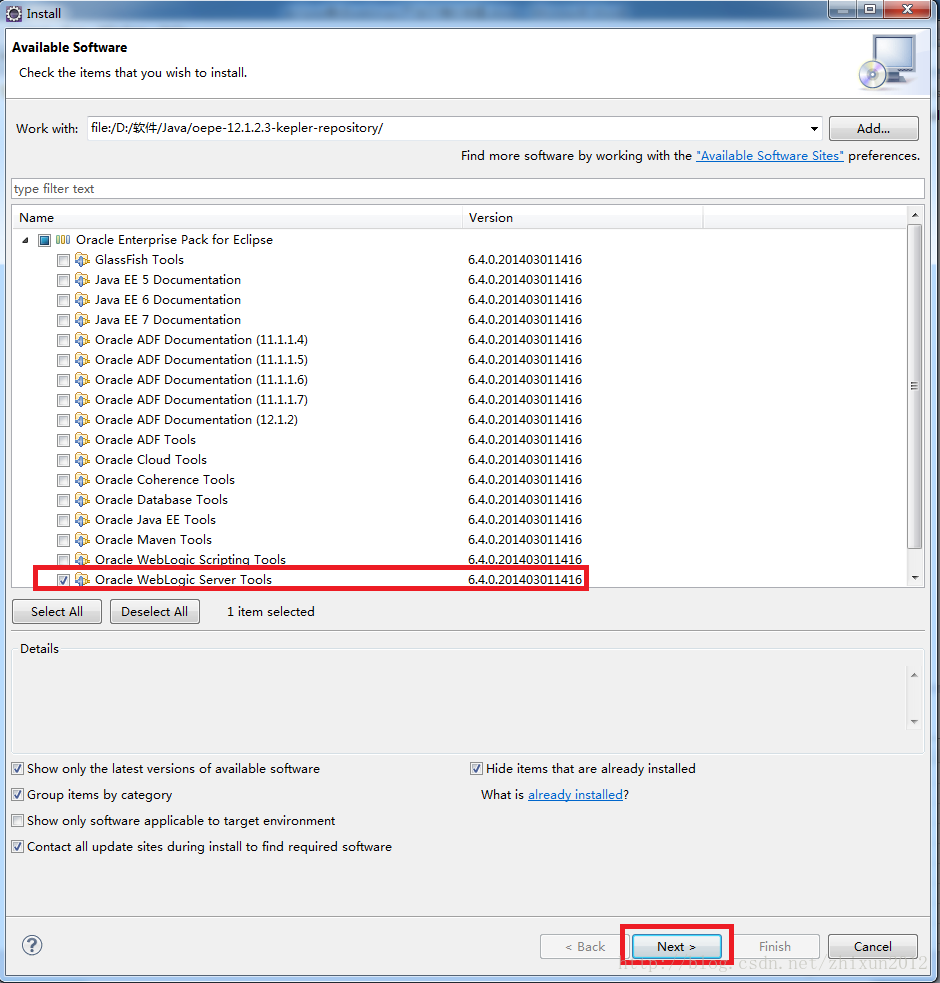The width and height of the screenshot is (940, 983).
Task: Click the Java EE 7 Documentation feature icon
Action: pyautogui.click(x=82, y=320)
